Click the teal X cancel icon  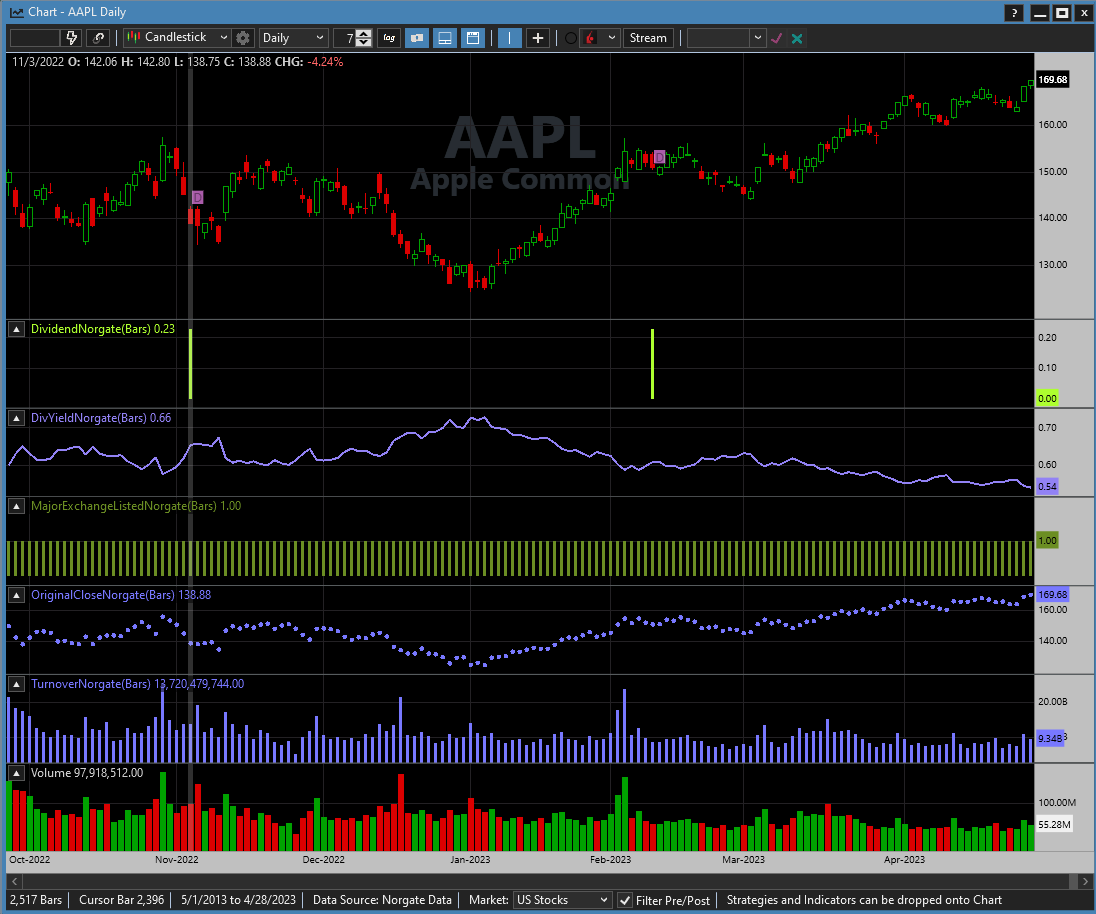click(x=797, y=38)
